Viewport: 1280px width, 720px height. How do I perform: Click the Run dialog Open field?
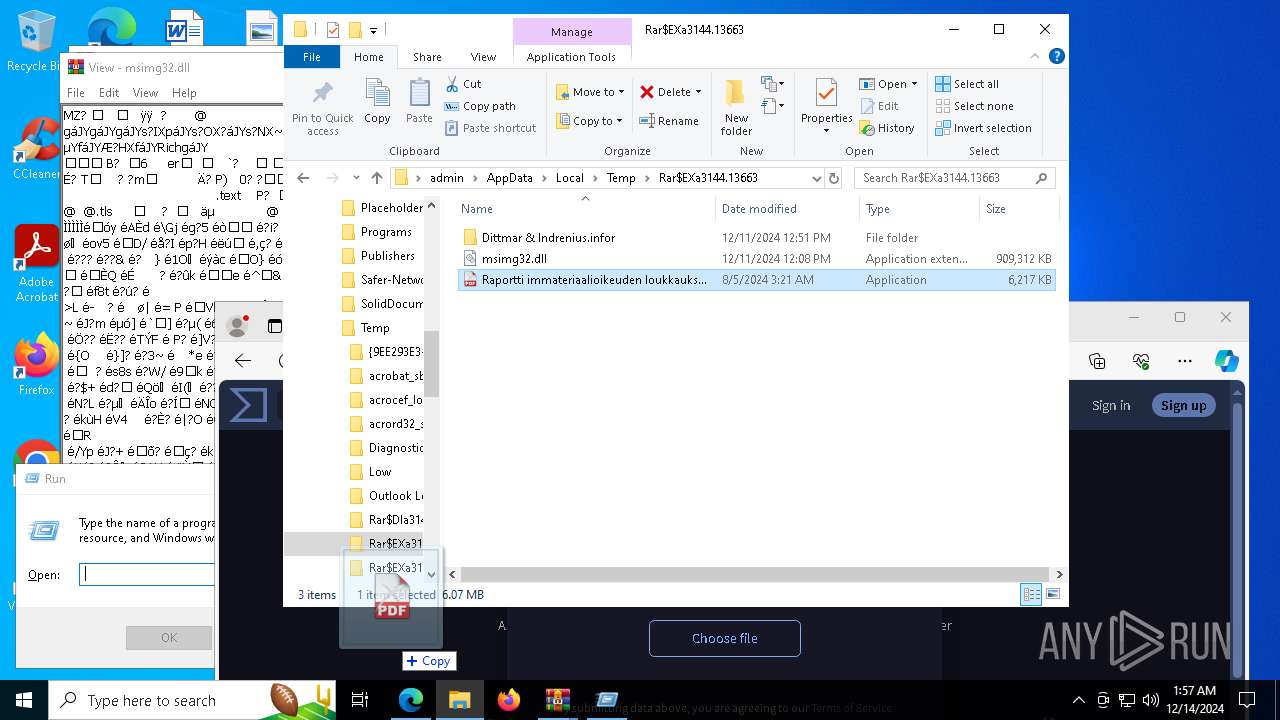(147, 574)
